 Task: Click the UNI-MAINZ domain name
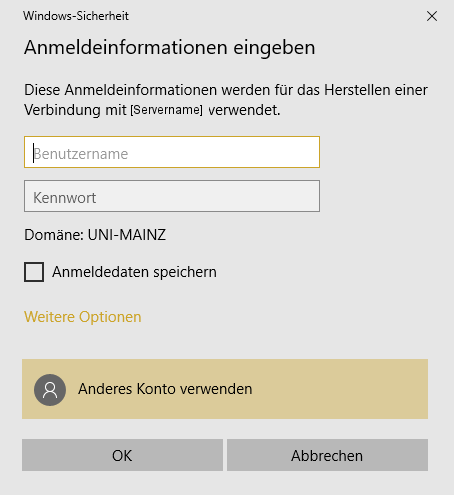click(127, 235)
